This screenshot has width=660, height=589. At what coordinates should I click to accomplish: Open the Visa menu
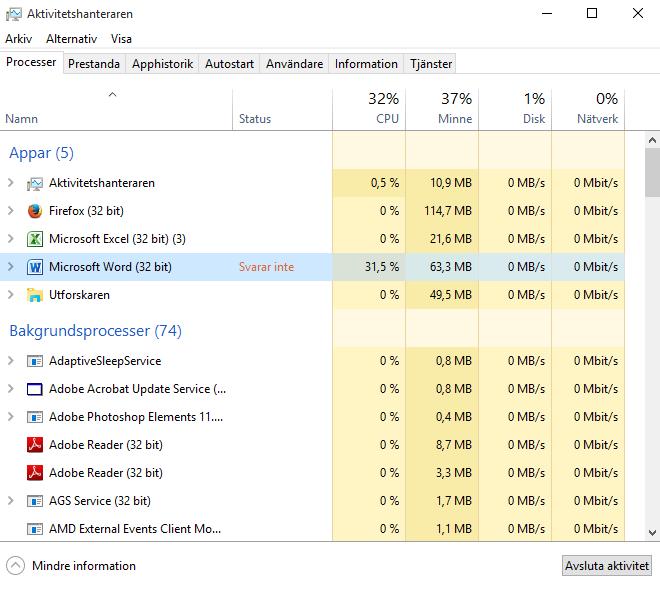(x=121, y=39)
